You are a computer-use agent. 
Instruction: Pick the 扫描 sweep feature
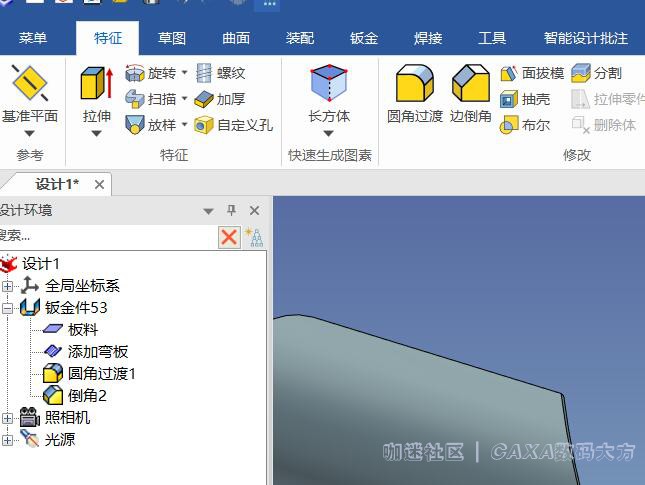pos(151,99)
